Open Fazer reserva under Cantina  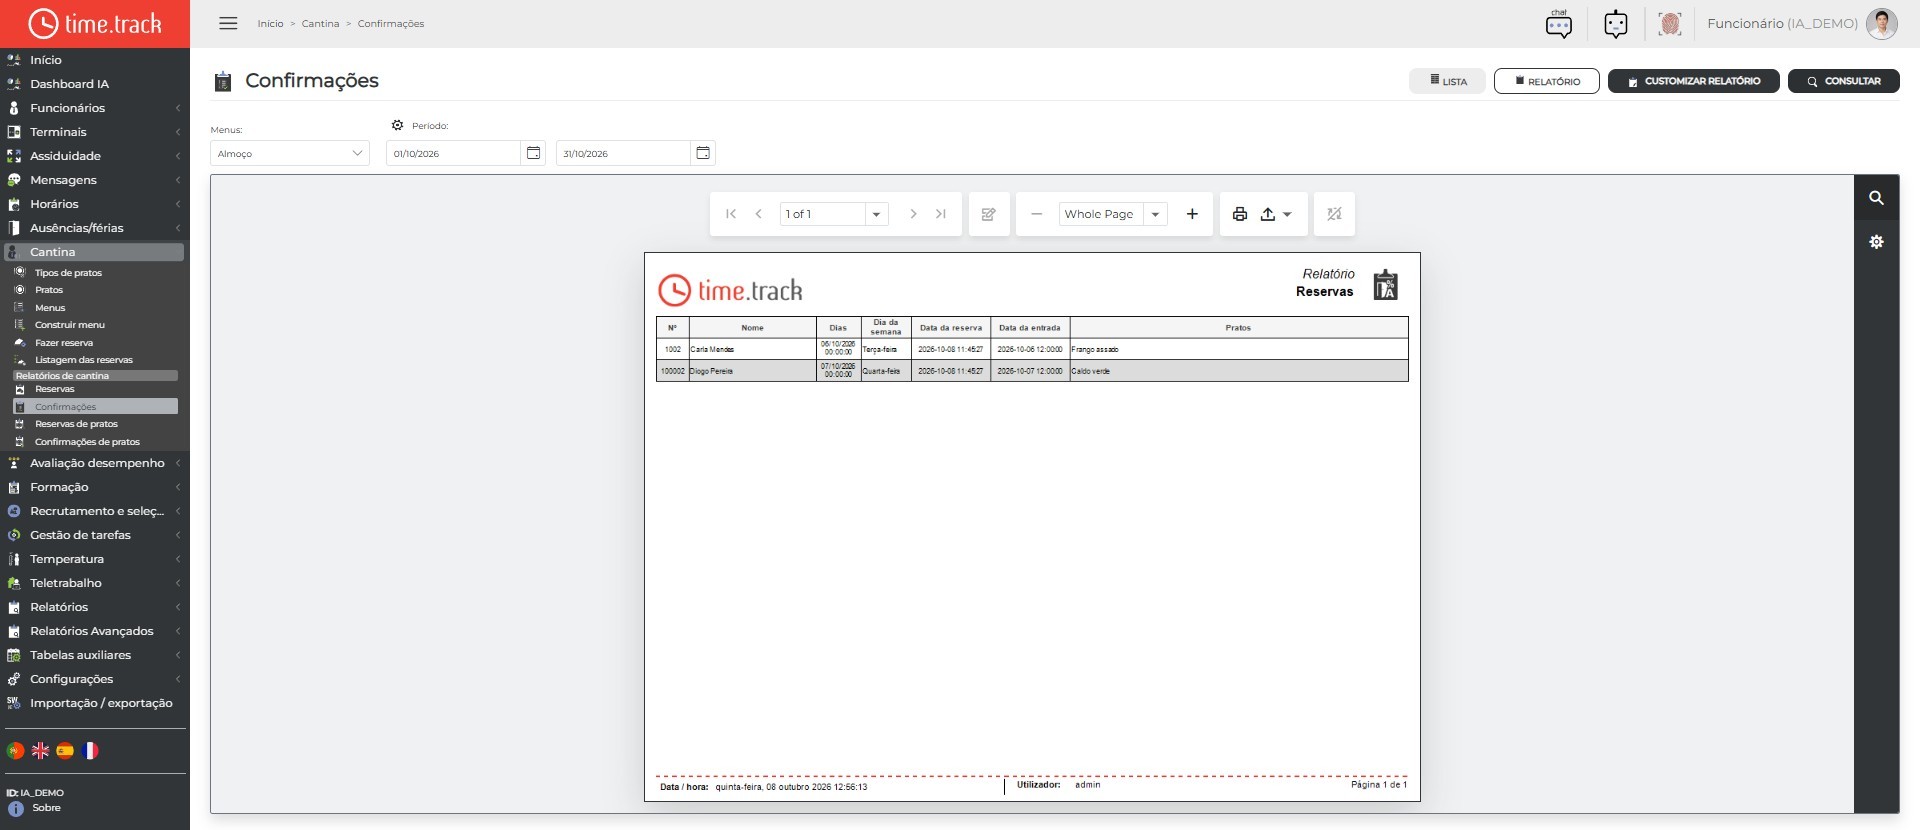pyautogui.click(x=64, y=343)
